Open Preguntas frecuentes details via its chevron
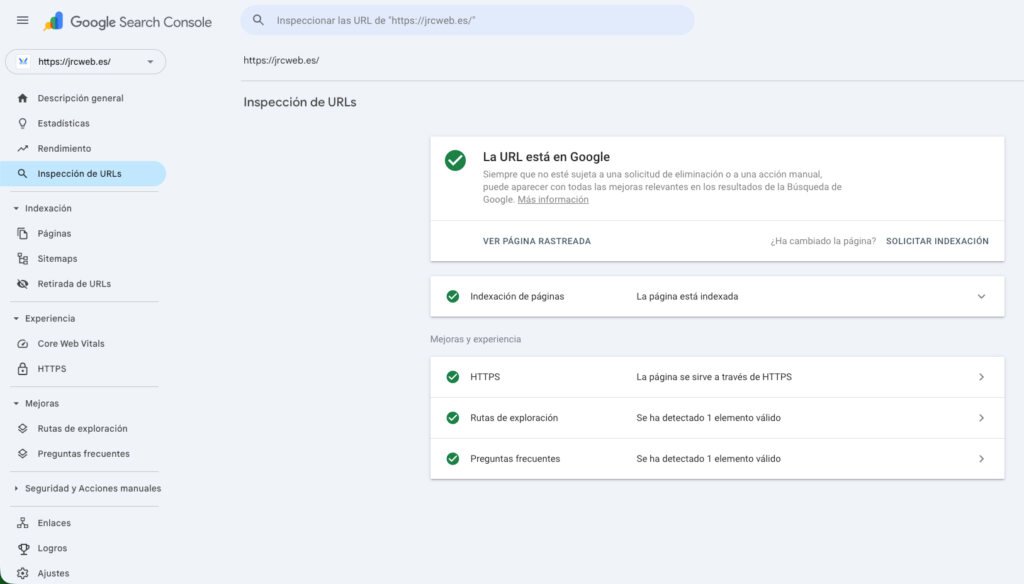The height and width of the screenshot is (584, 1024). 981,459
